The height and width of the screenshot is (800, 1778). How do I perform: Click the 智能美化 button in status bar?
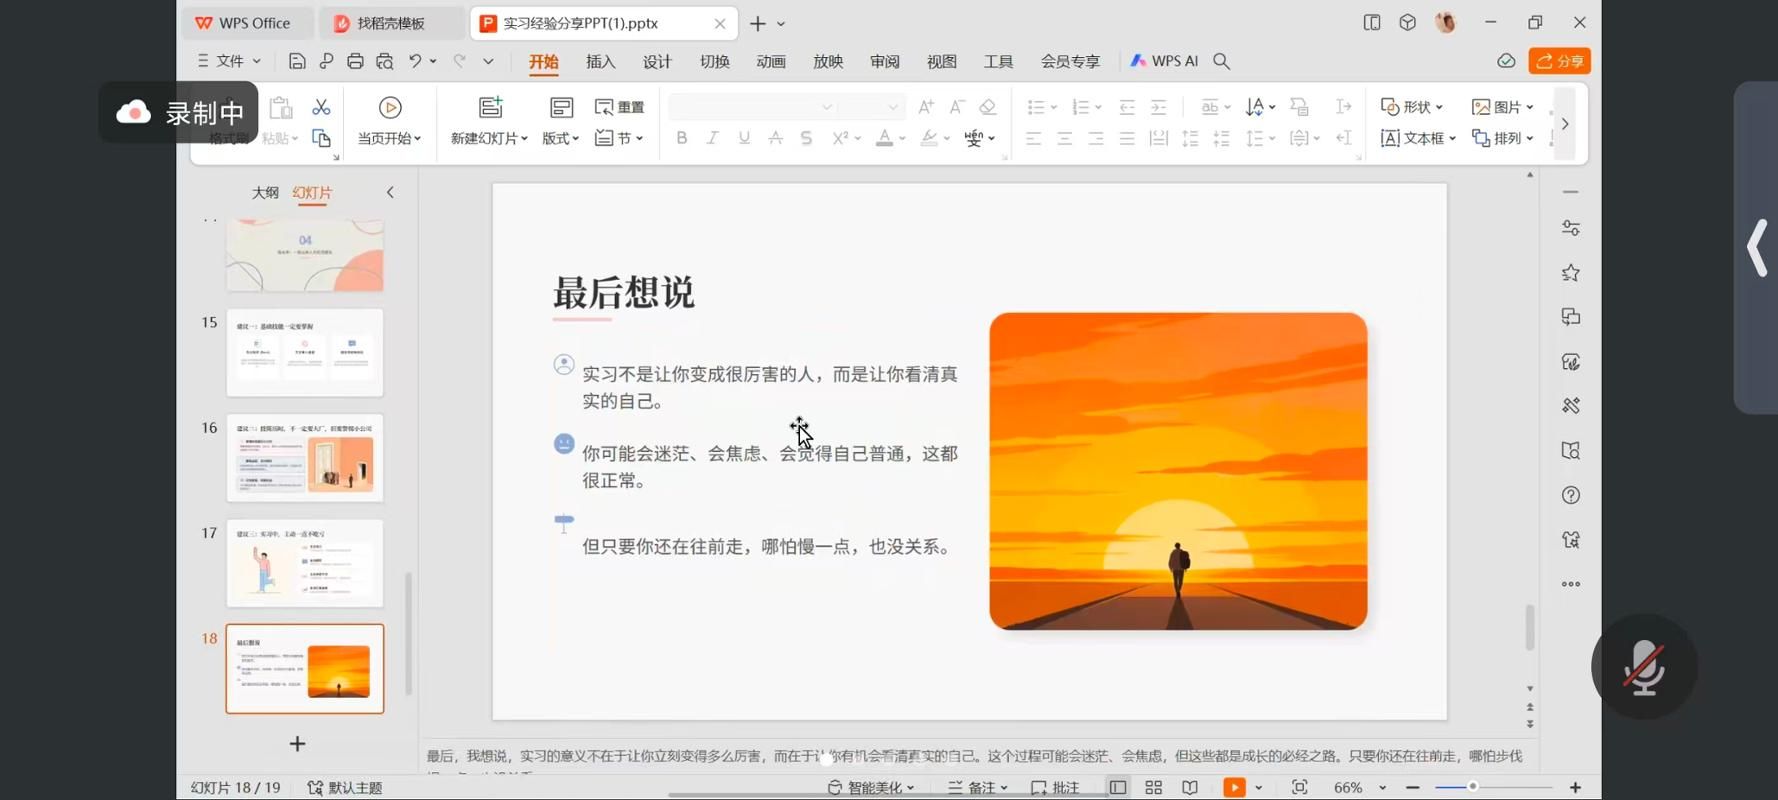click(x=871, y=787)
